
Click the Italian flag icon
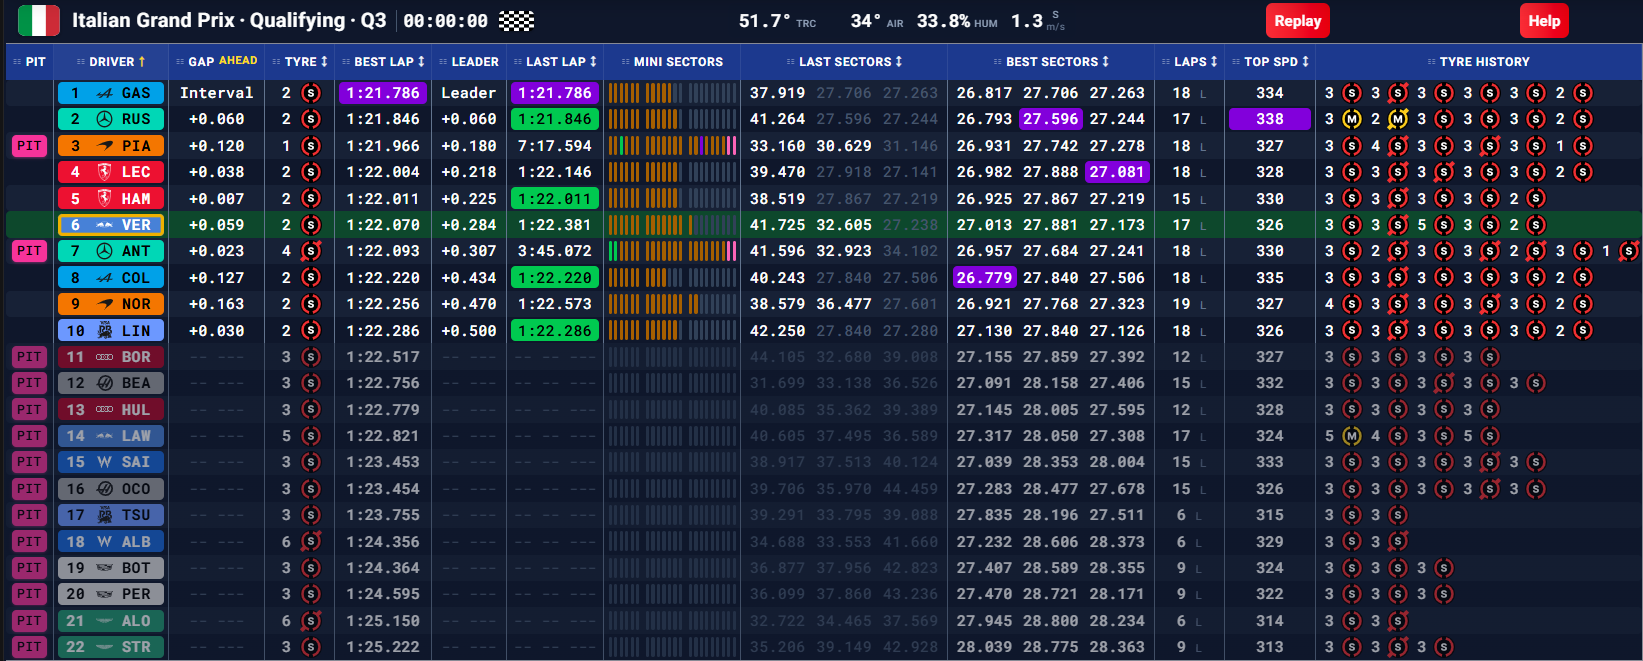[39, 20]
